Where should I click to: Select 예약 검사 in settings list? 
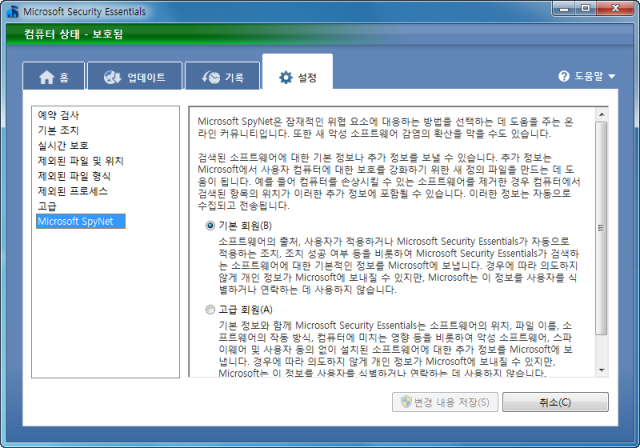(x=58, y=115)
